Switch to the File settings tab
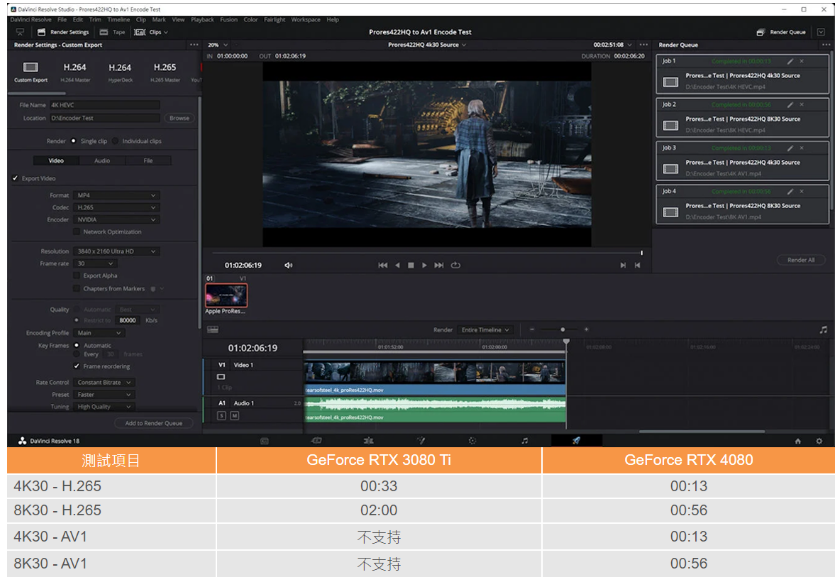 148,160
